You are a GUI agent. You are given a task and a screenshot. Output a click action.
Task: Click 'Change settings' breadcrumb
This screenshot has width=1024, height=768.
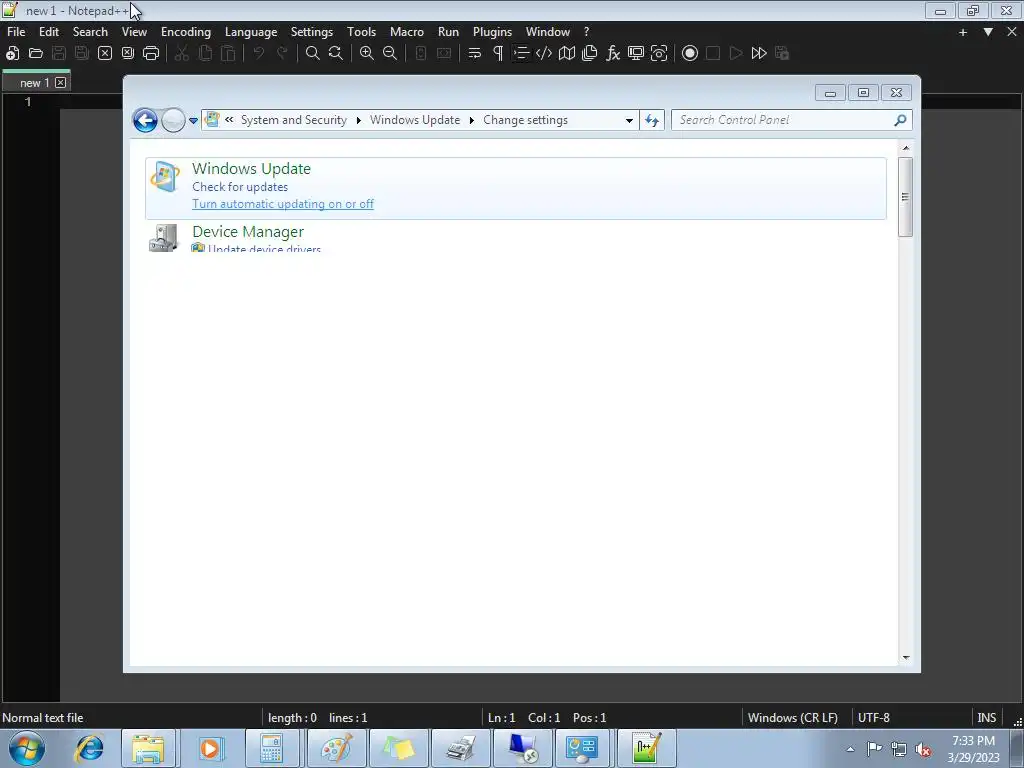pos(525,120)
